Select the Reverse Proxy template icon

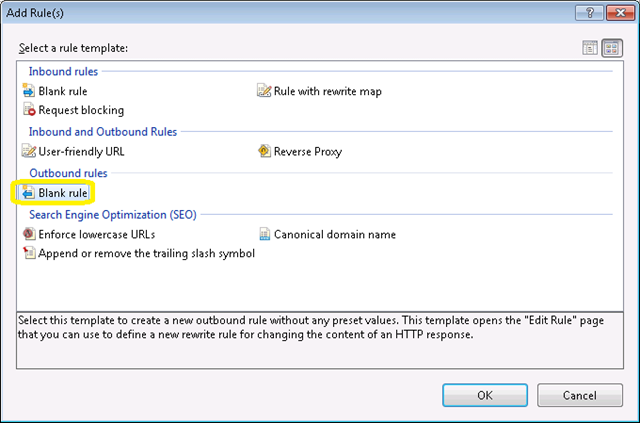point(264,151)
